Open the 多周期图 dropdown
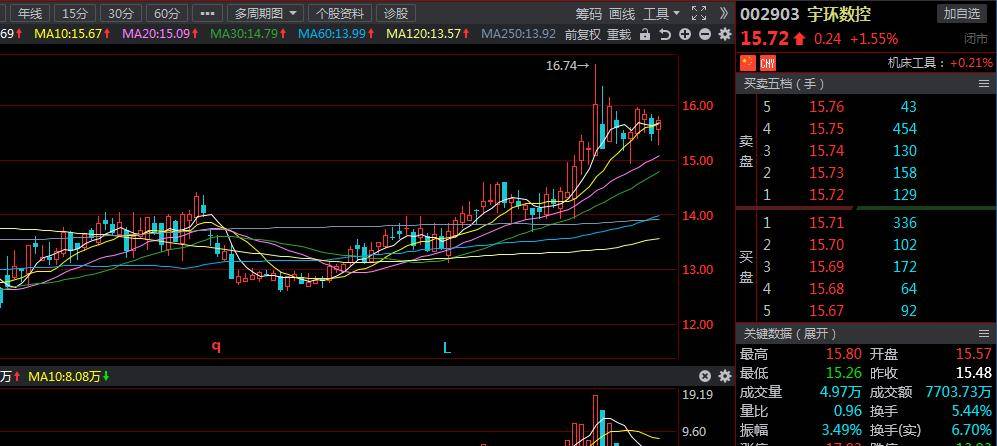997x446 pixels. coord(266,13)
